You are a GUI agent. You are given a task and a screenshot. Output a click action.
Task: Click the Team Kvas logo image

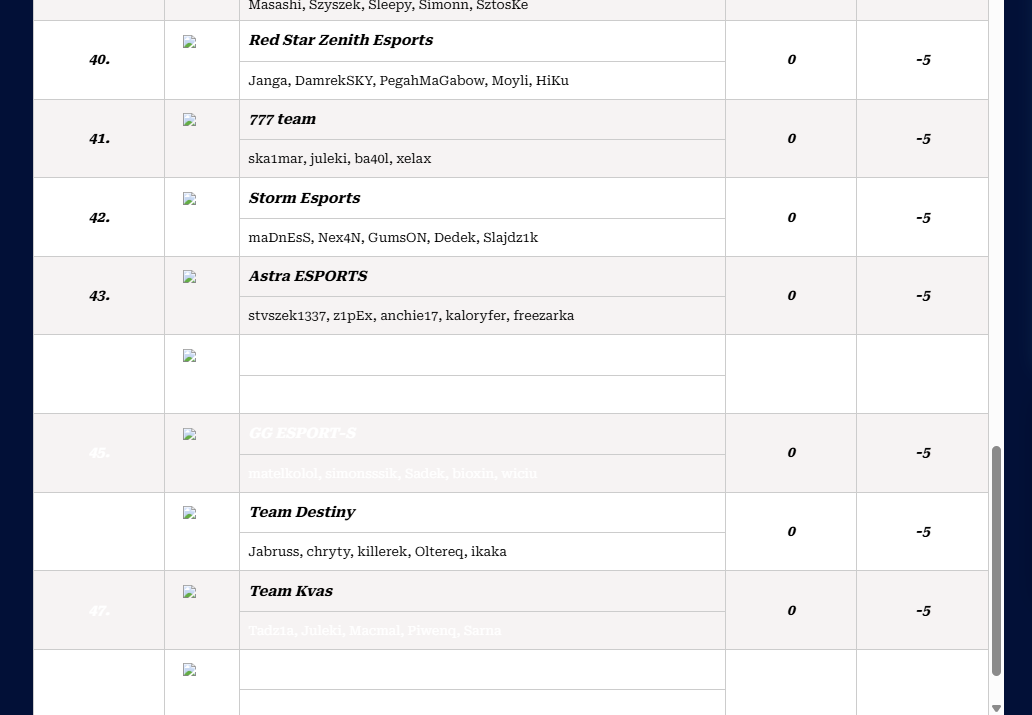click(x=189, y=592)
